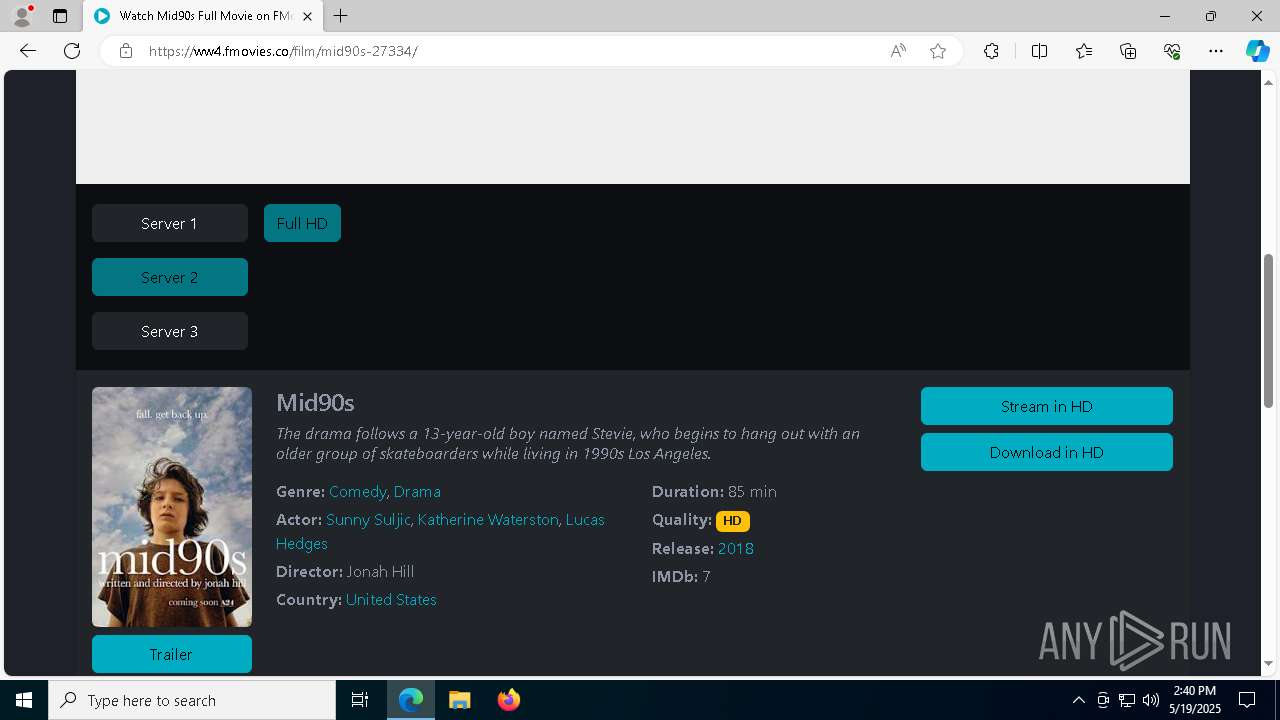Play the Trailer
This screenshot has width=1280, height=720.
(x=172, y=654)
